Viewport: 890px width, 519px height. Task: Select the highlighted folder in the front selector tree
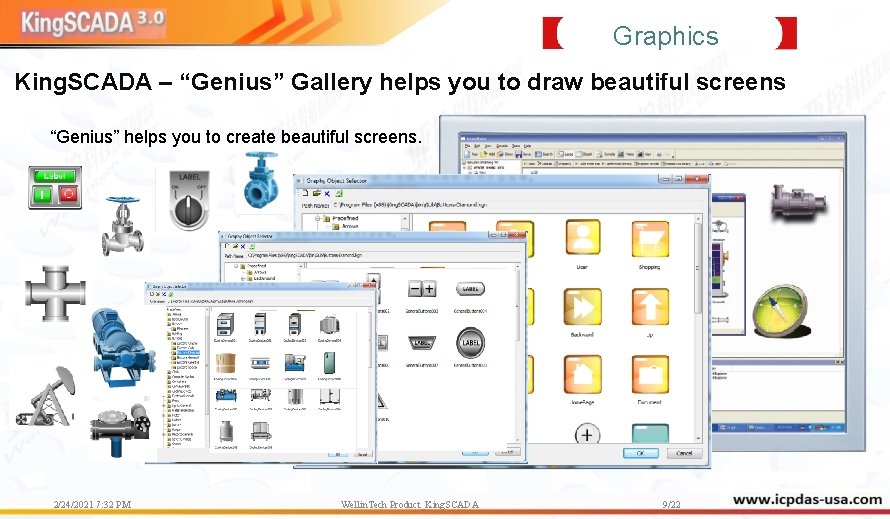[188, 353]
